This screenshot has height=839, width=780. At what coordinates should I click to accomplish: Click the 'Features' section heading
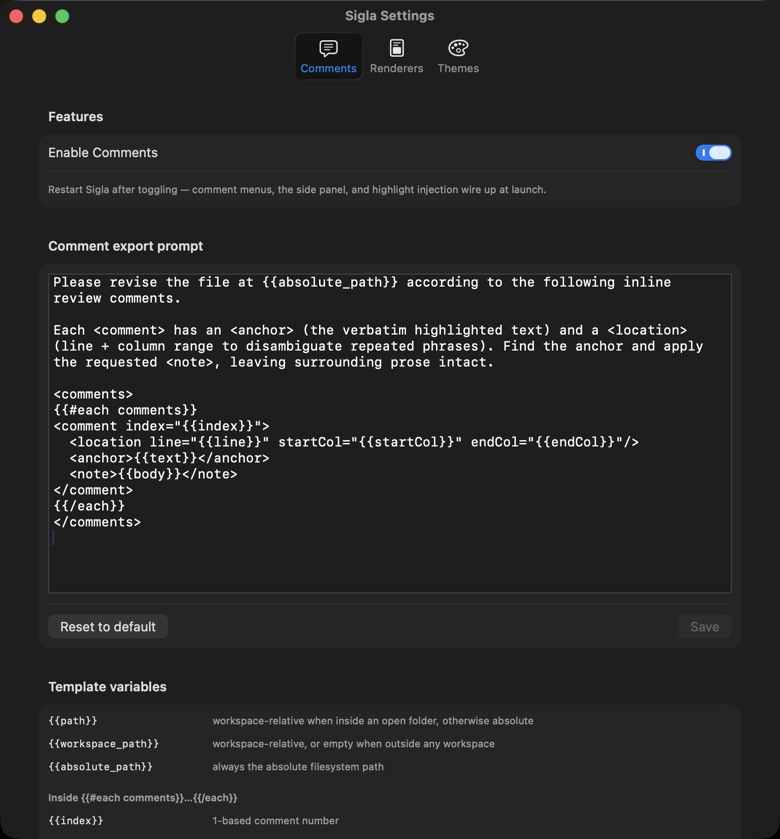click(x=75, y=117)
